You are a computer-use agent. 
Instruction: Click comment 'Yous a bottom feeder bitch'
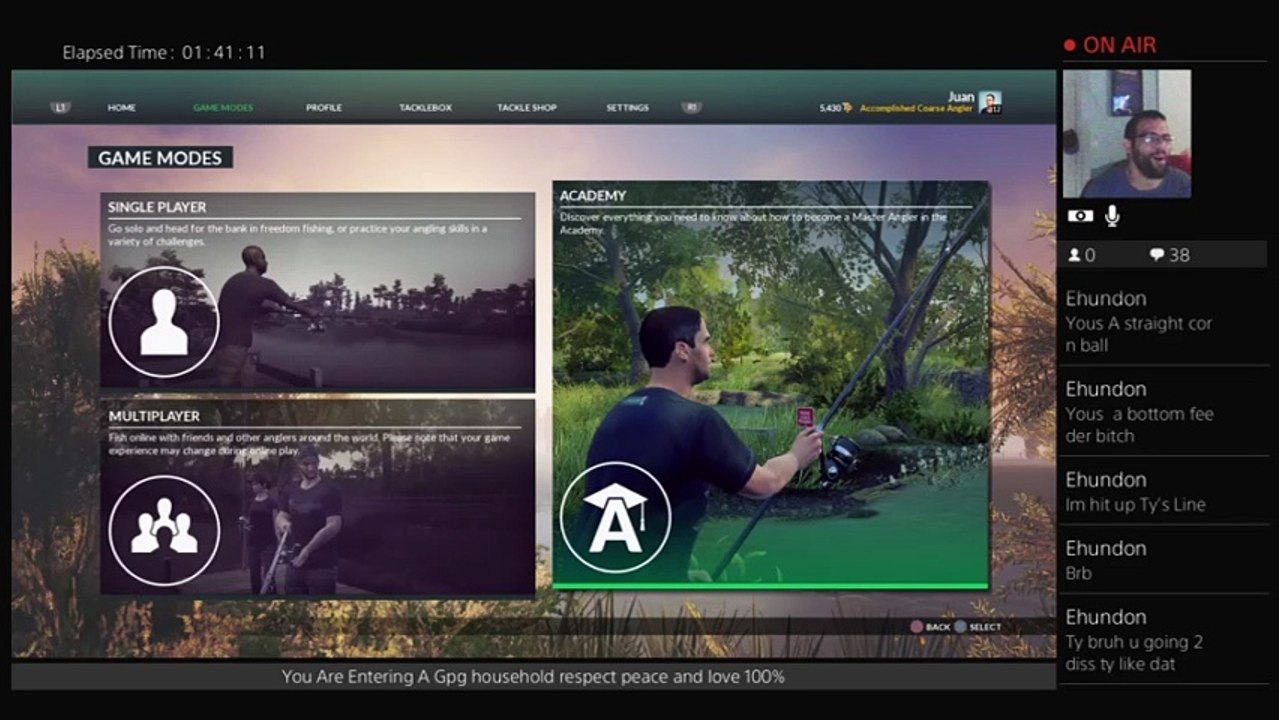point(1139,425)
